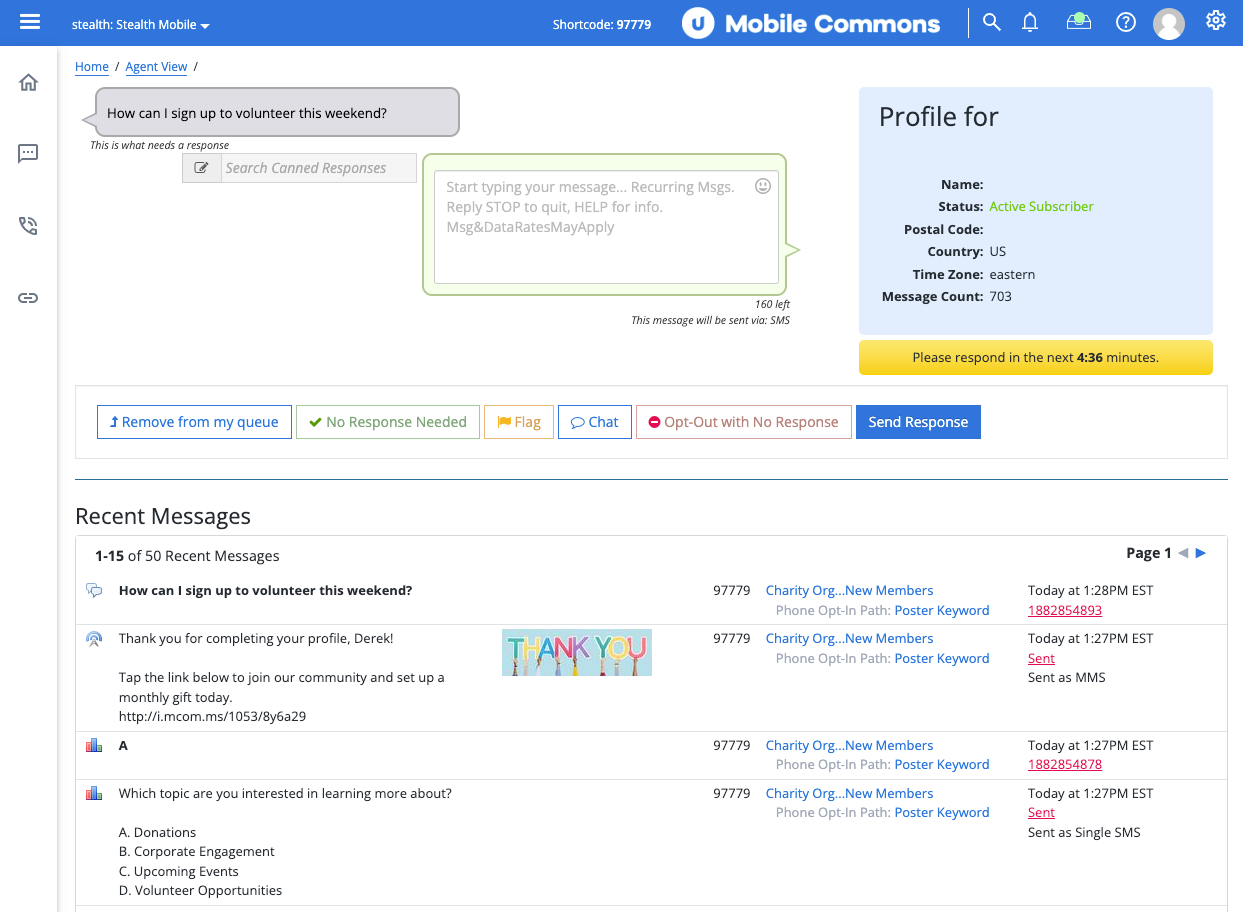Open the search magnifying glass icon
Viewport: 1243px width, 912px height.
click(991, 20)
